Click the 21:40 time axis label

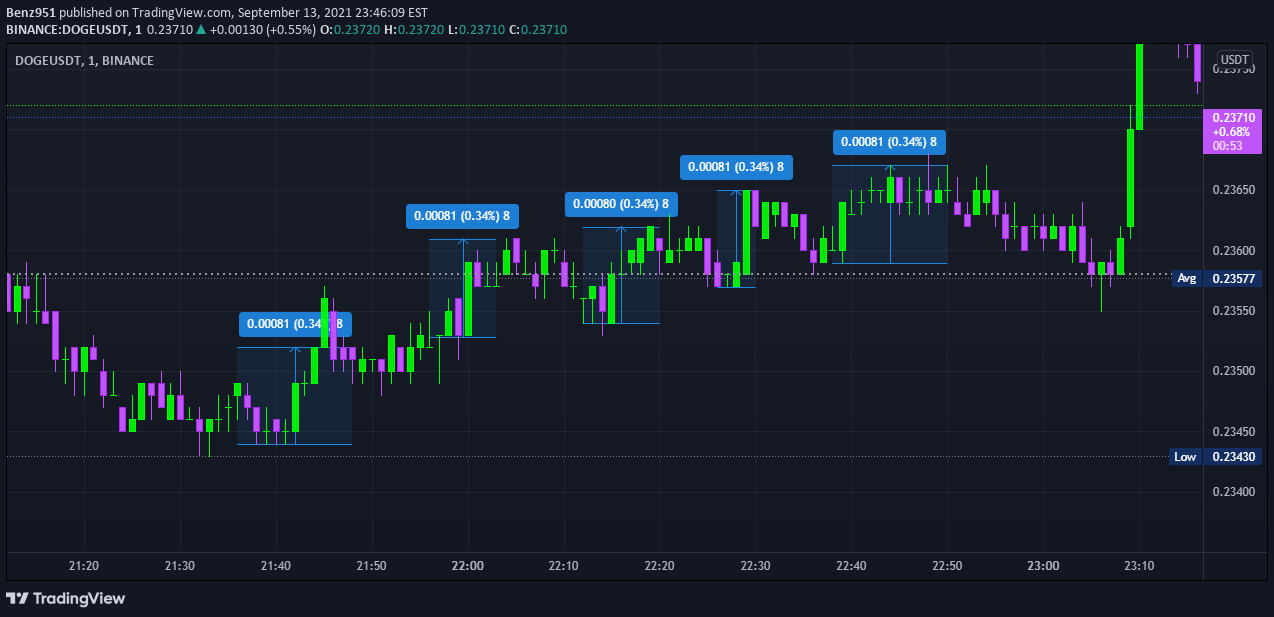[x=276, y=566]
